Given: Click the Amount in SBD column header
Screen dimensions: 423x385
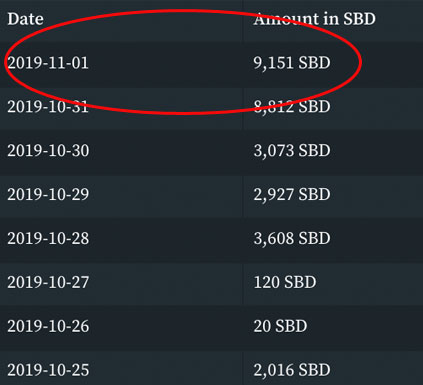Looking at the screenshot, I should pos(314,19).
